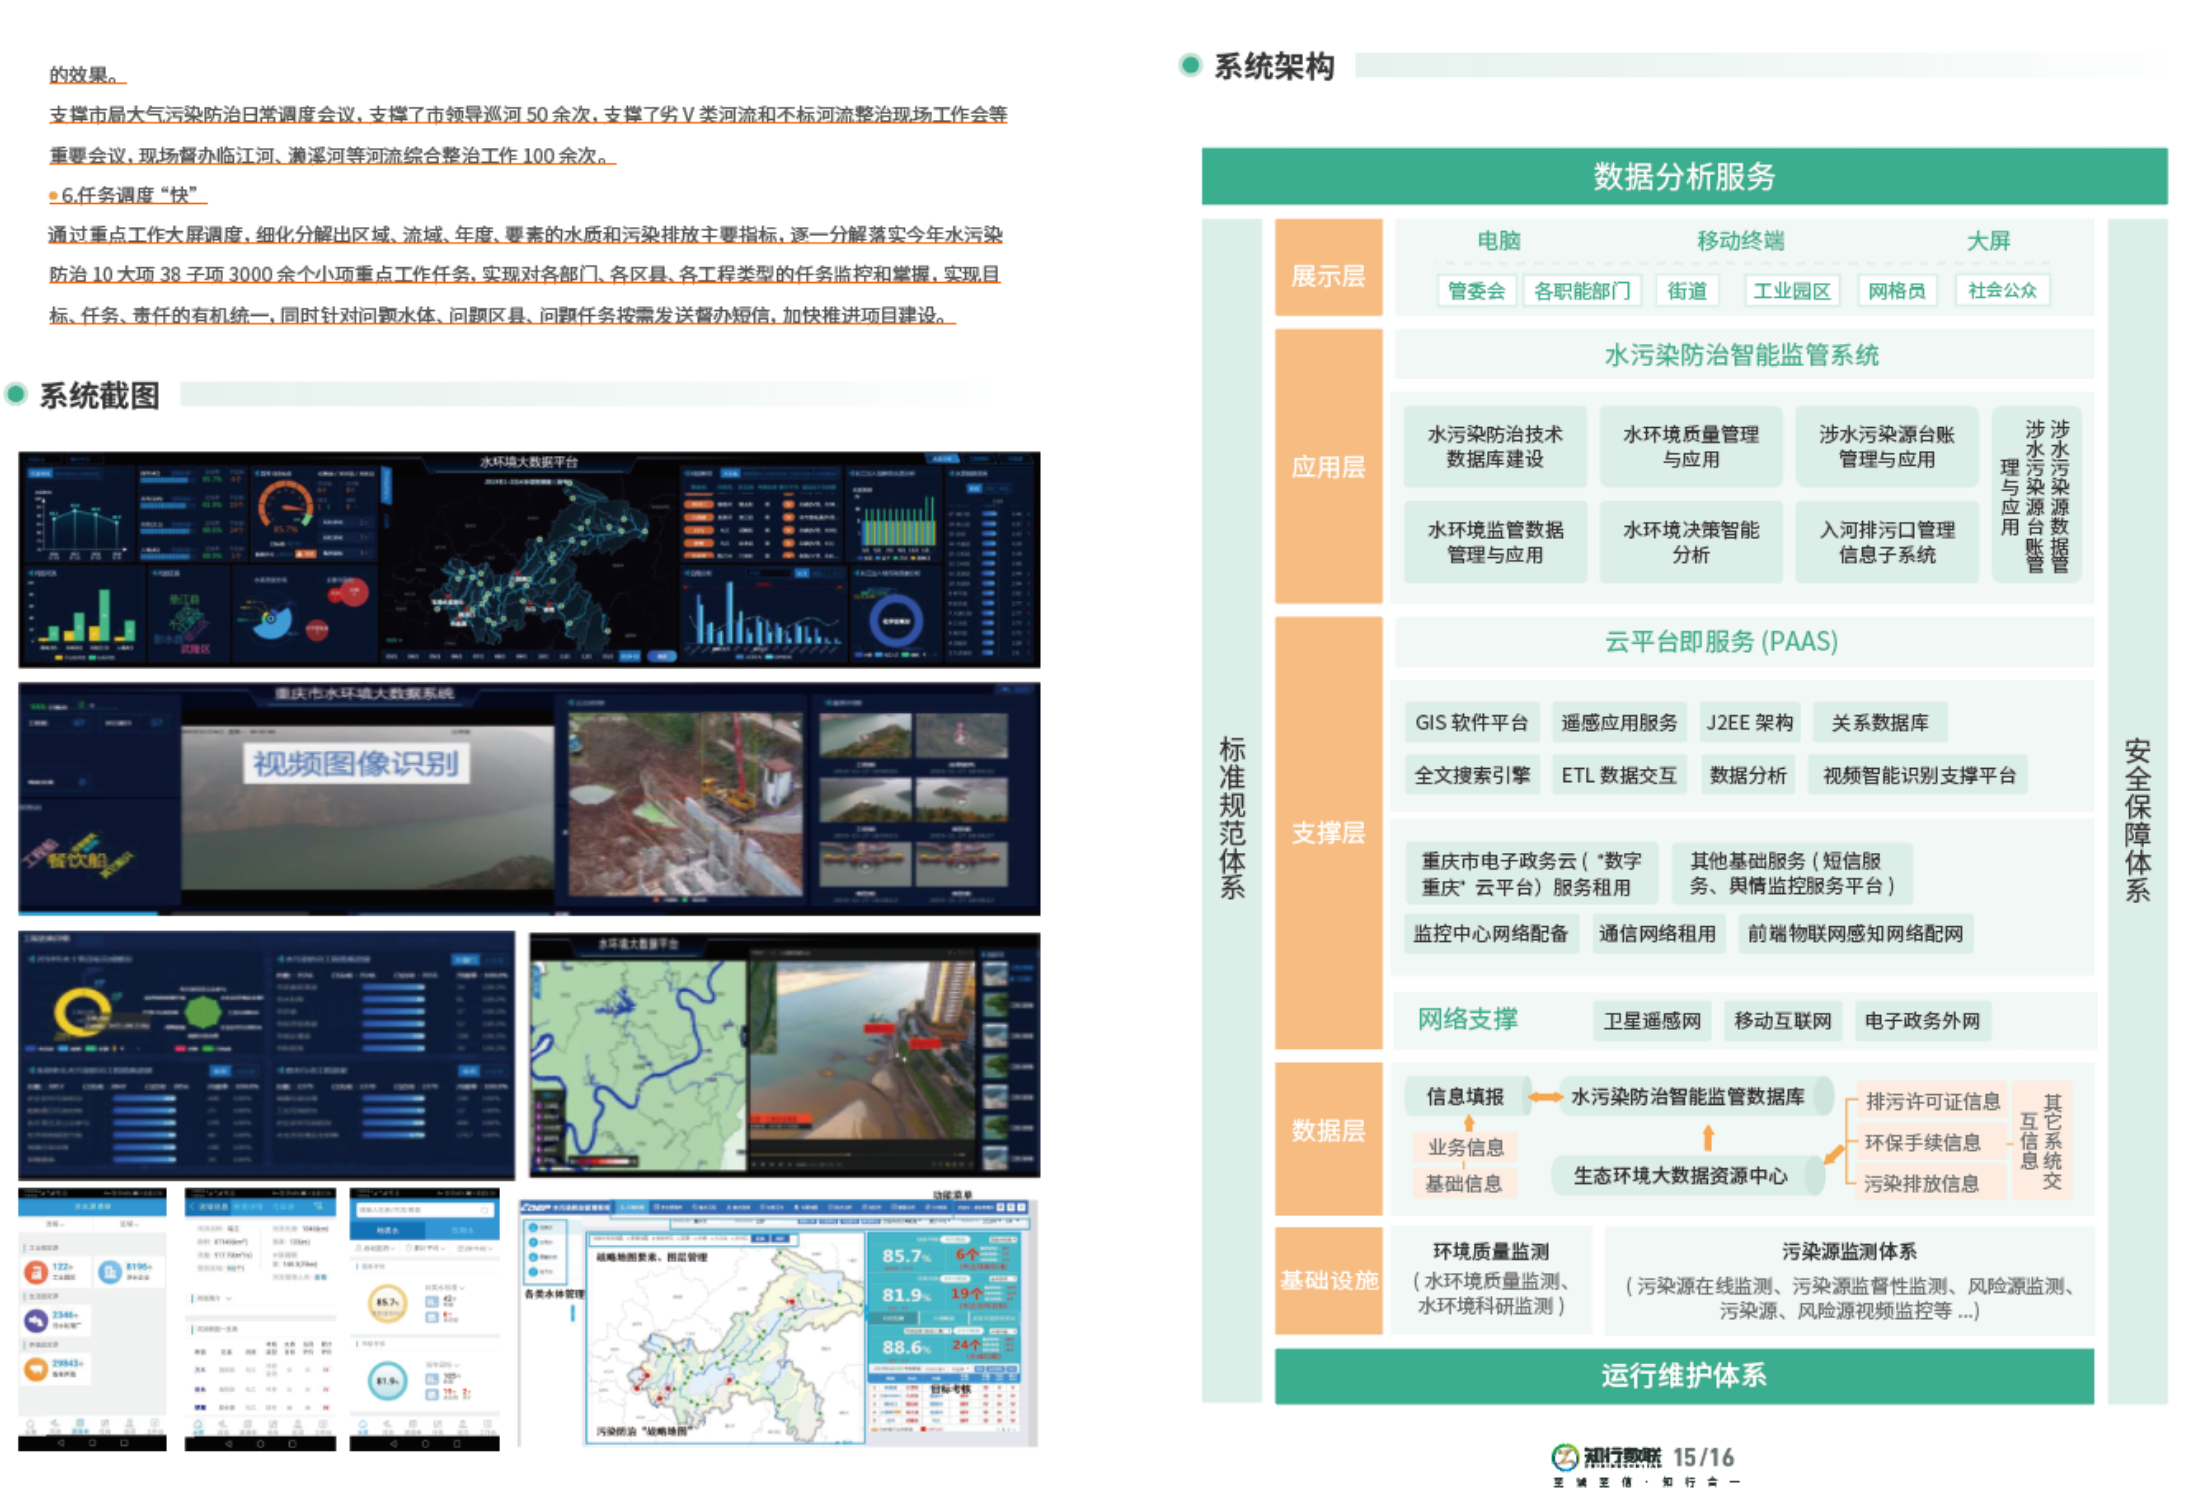Click the 水环境质量管理与应用 box
This screenshot has width=2198, height=1494.
pos(1691,446)
